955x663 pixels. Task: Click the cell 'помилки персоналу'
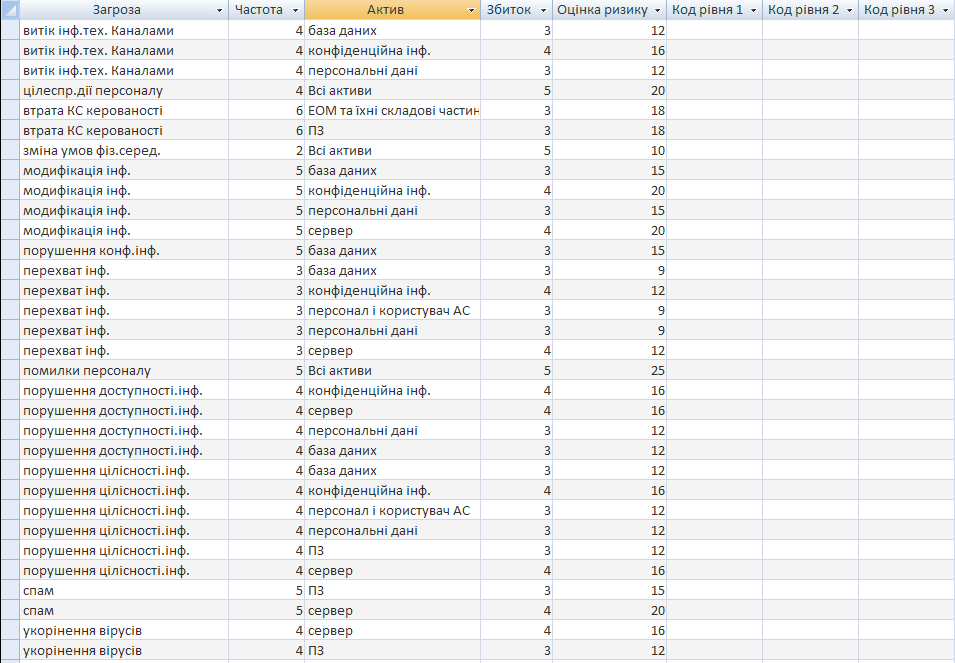124,371
